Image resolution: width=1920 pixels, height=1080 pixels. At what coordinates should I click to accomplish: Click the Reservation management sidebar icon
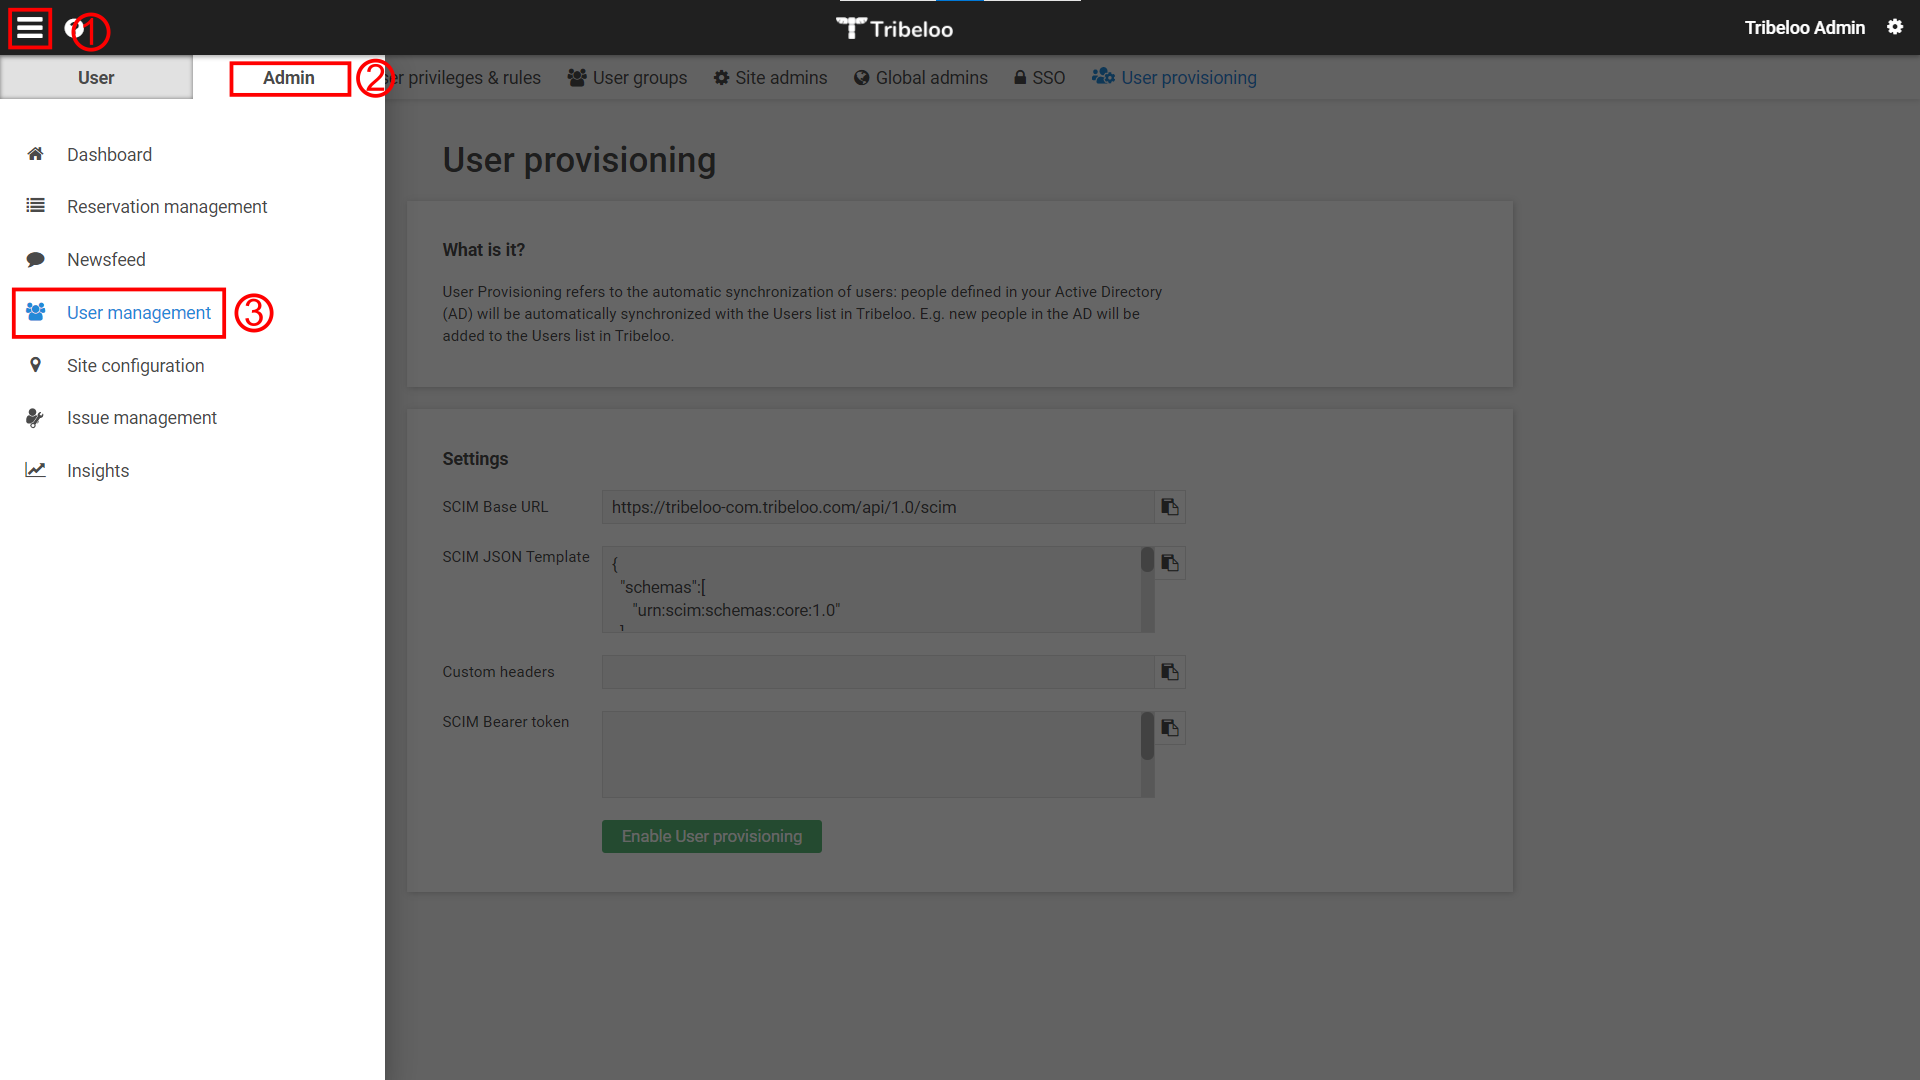click(x=36, y=207)
